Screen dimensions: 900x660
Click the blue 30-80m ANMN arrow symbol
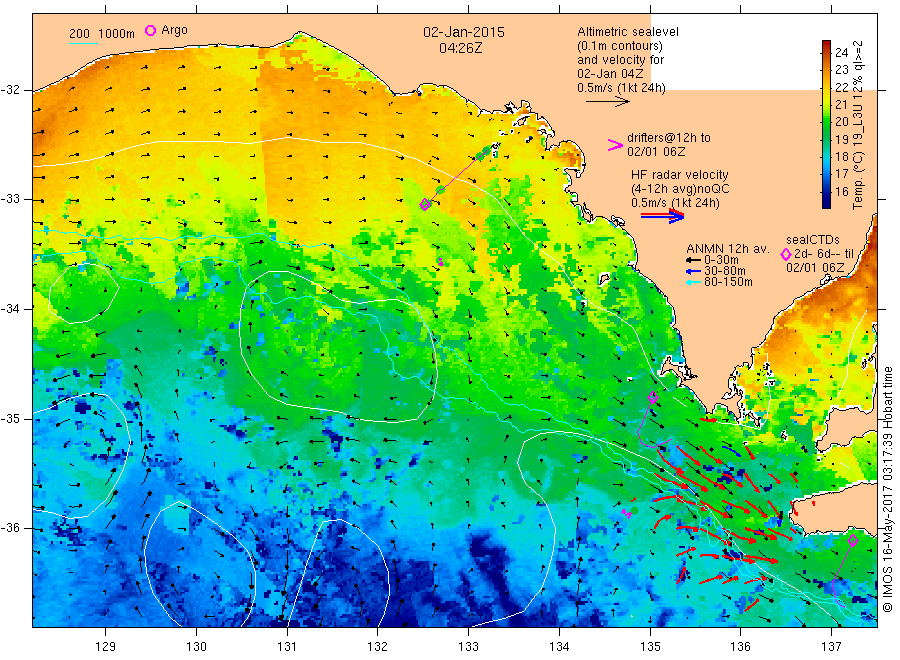tap(694, 271)
